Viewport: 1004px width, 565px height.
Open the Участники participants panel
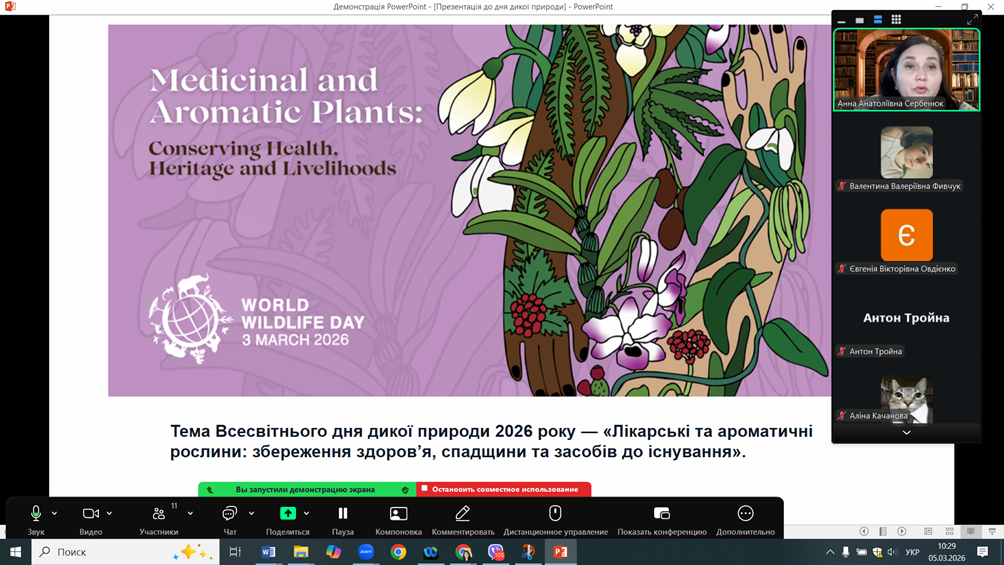tap(158, 514)
